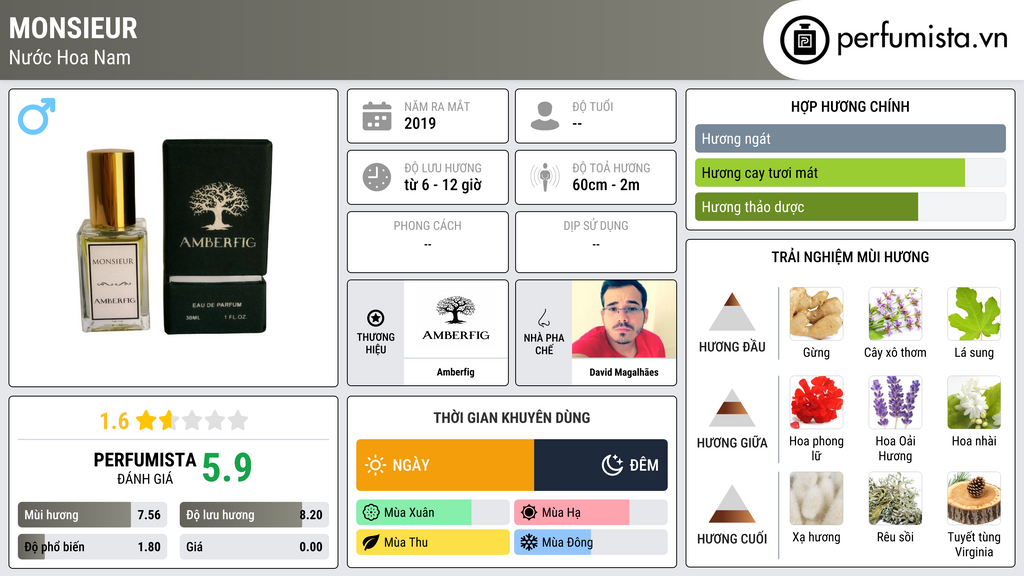Select the Ngày daytime segment
This screenshot has width=1024, height=576.
point(445,465)
